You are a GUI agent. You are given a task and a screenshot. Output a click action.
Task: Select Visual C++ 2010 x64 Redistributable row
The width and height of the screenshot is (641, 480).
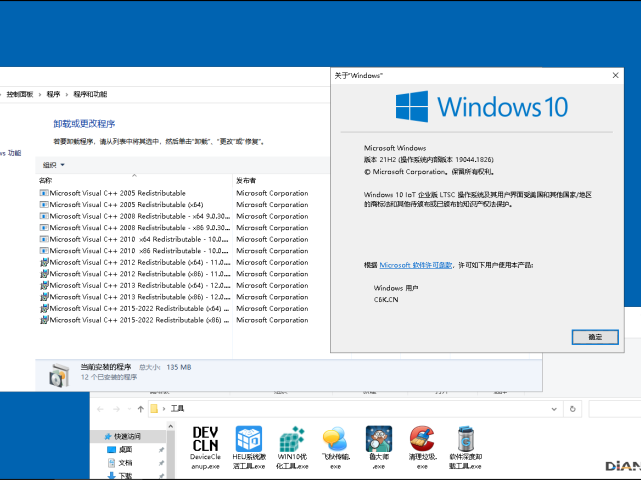tap(134, 239)
